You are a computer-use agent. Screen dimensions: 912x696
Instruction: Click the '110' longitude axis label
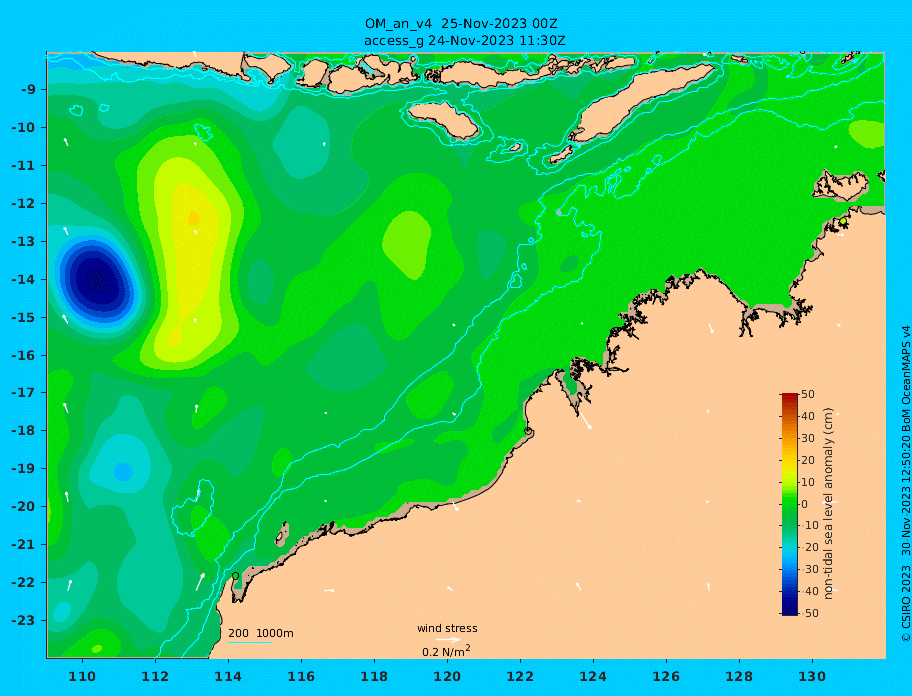click(82, 676)
